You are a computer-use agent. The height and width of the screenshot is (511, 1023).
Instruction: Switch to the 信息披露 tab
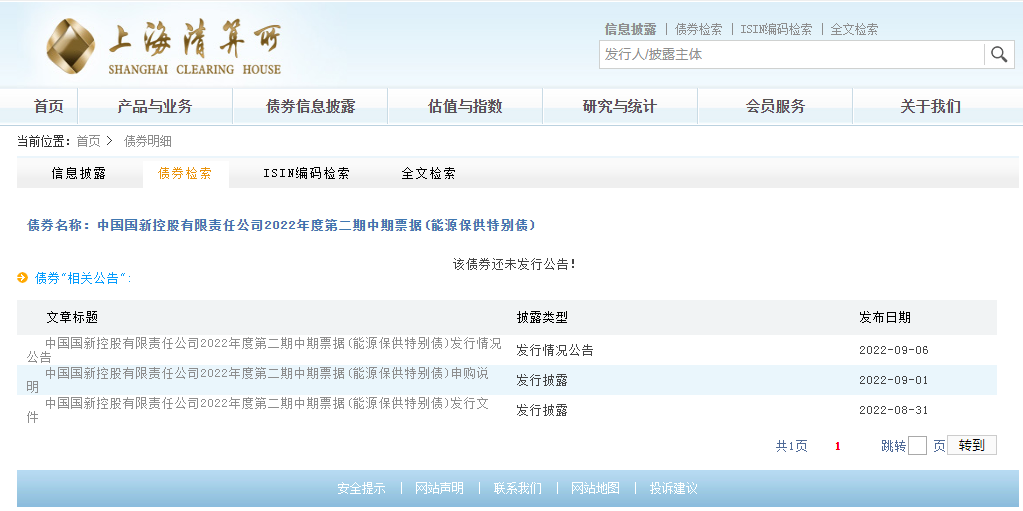79,173
